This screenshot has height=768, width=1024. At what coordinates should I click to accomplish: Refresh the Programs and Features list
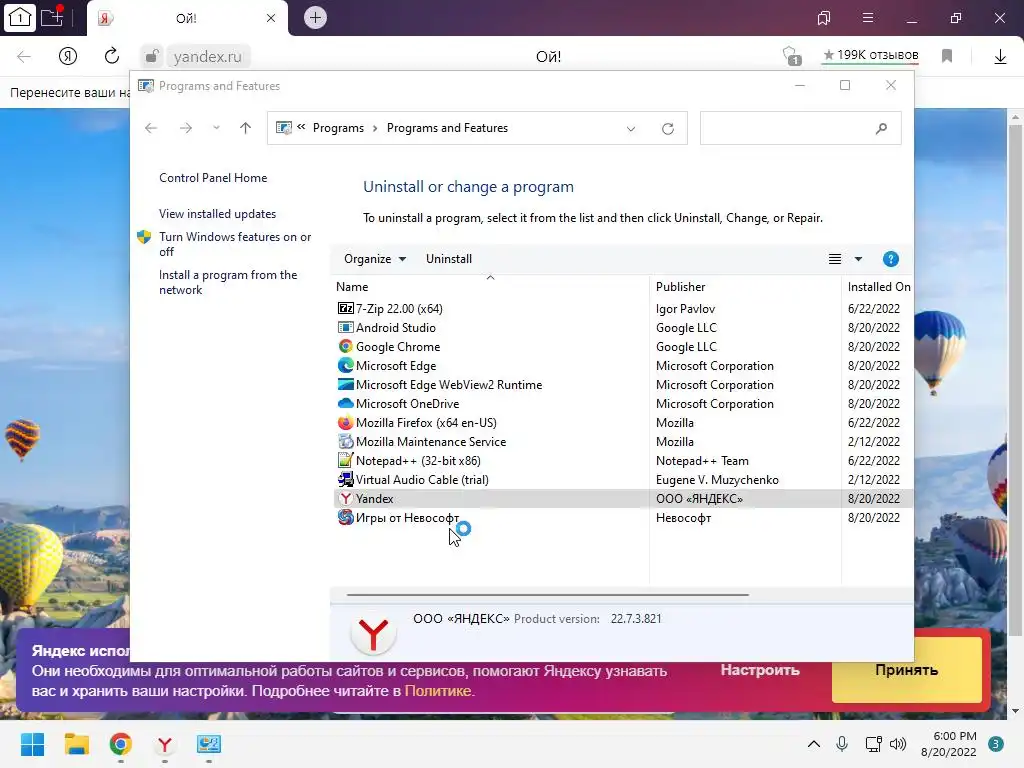point(667,129)
